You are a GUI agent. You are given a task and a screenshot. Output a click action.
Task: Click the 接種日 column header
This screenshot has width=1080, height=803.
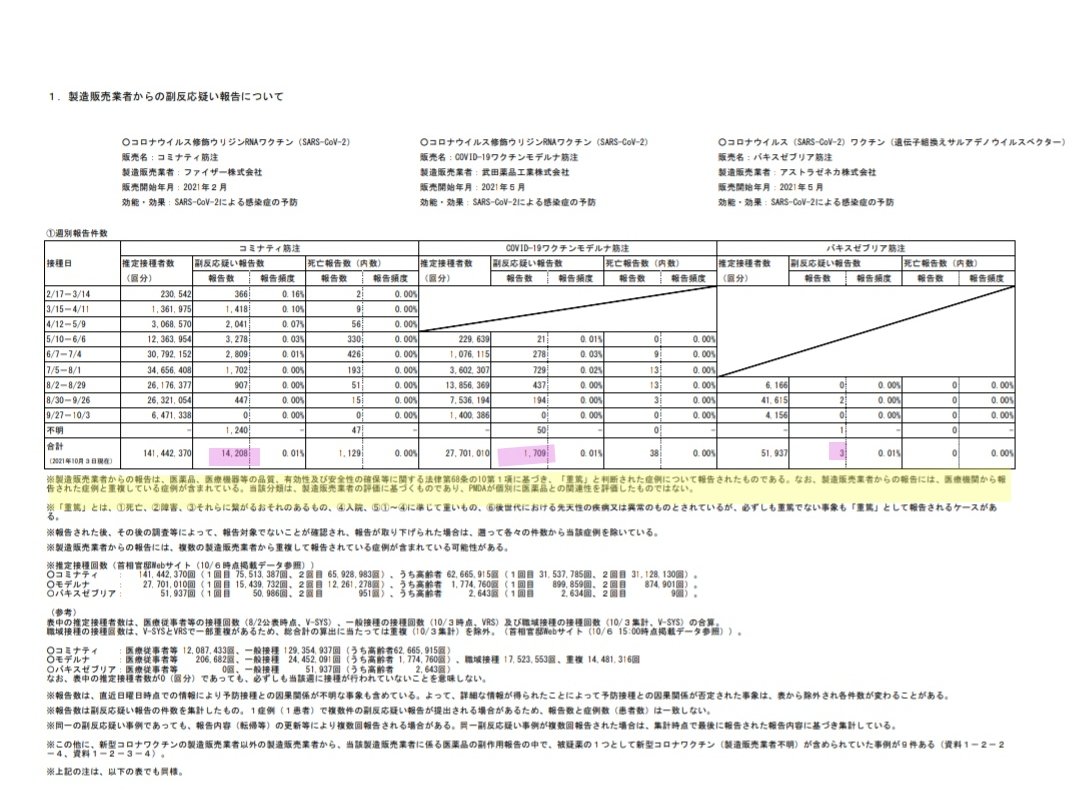(x=59, y=263)
